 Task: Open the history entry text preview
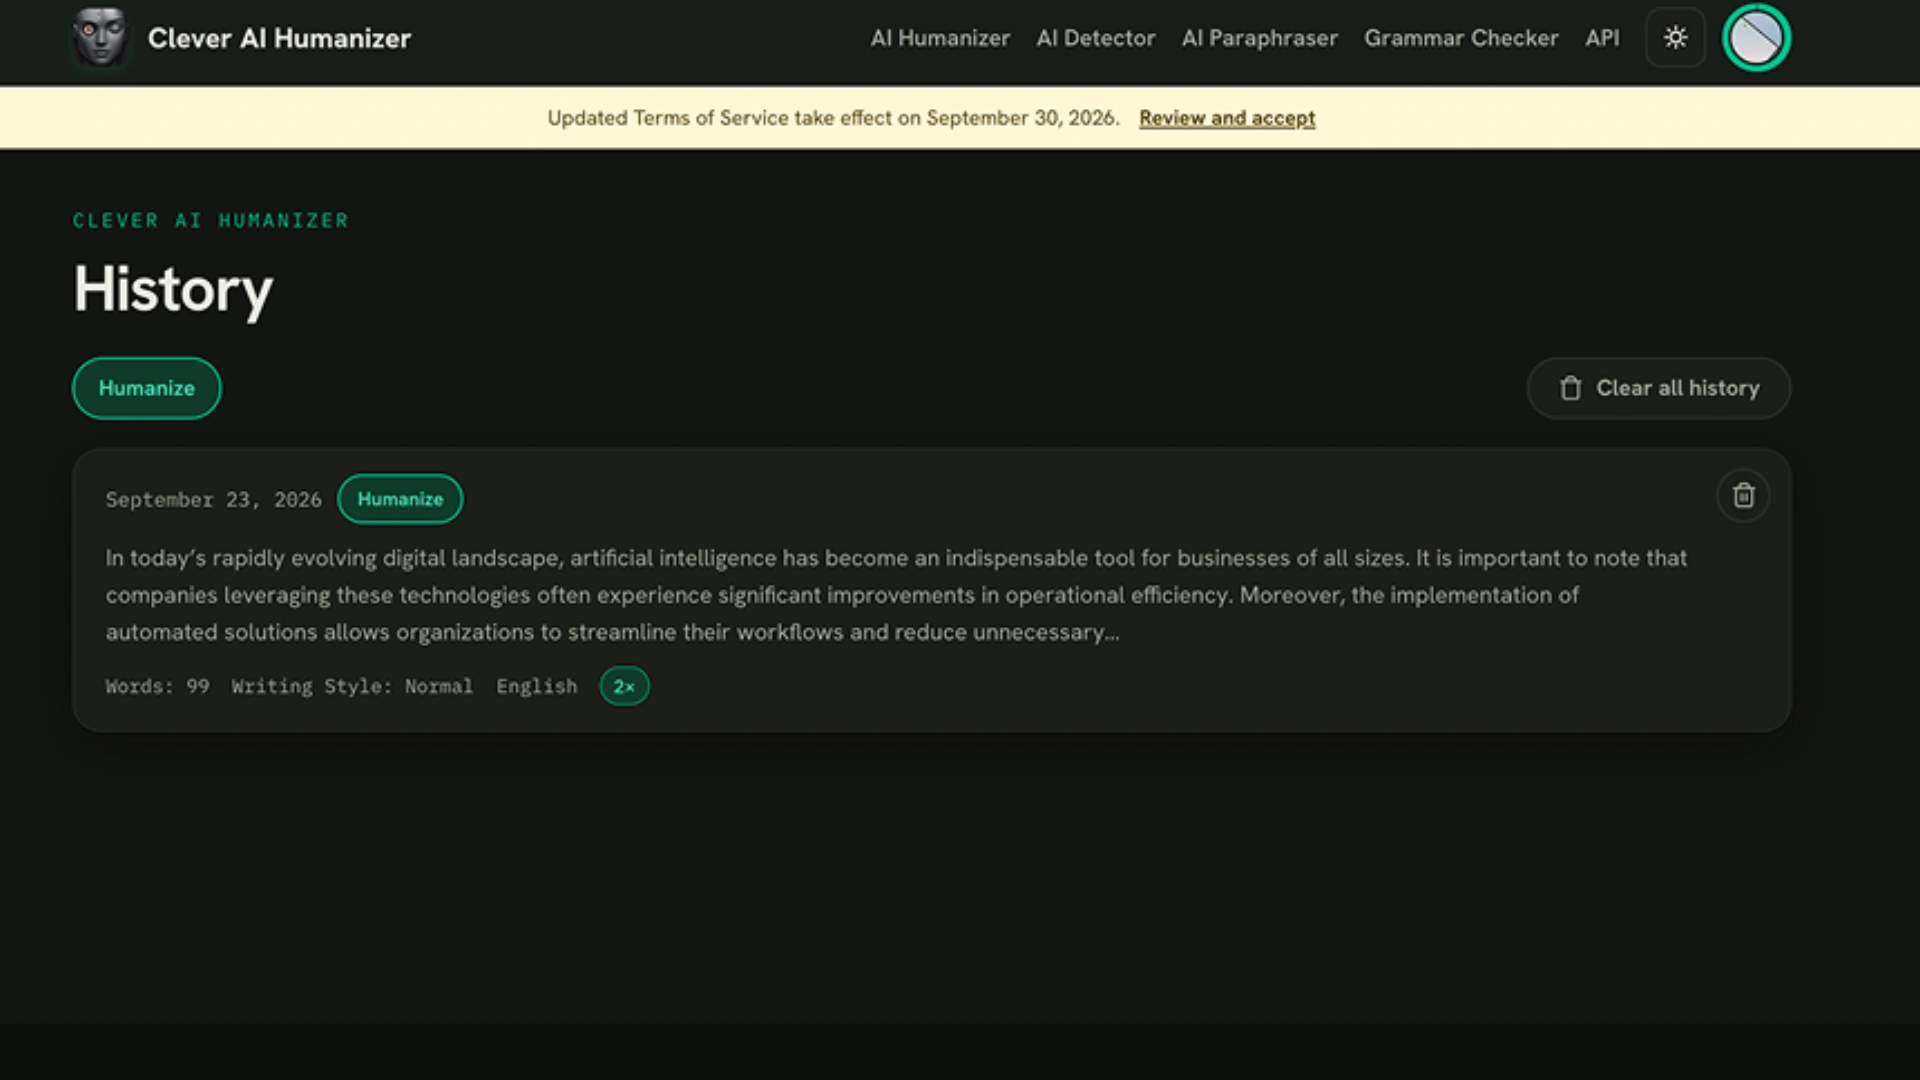click(896, 595)
